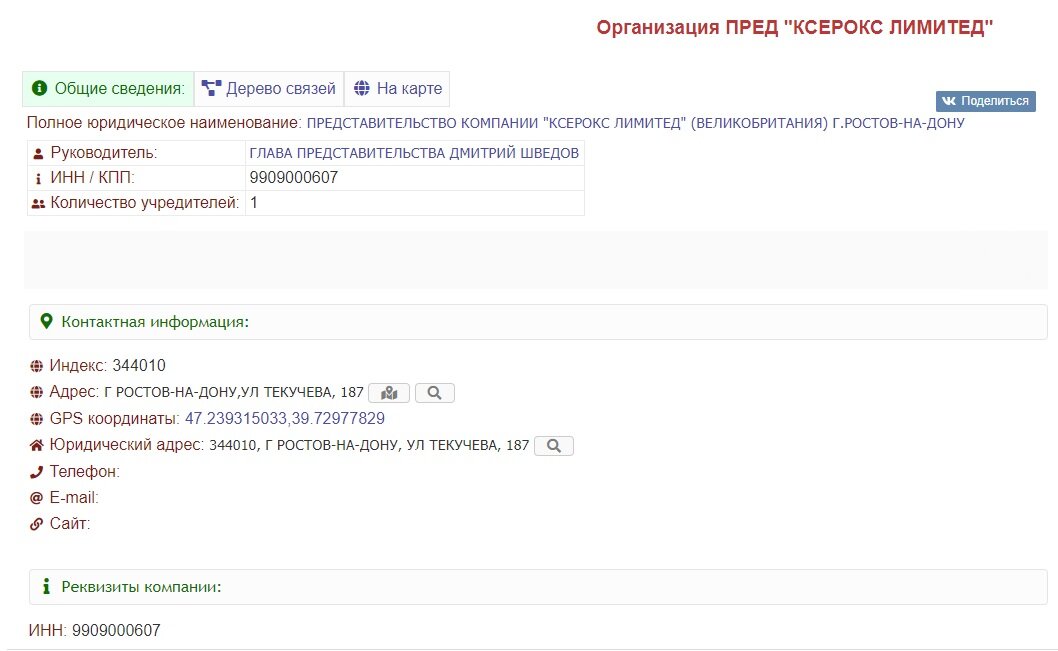Click the address text Г РОСТОВ-НА-ДОНУ,УЛ ТЕКУЧЕВА, 187
This screenshot has height=651, width=1058.
[x=233, y=393]
